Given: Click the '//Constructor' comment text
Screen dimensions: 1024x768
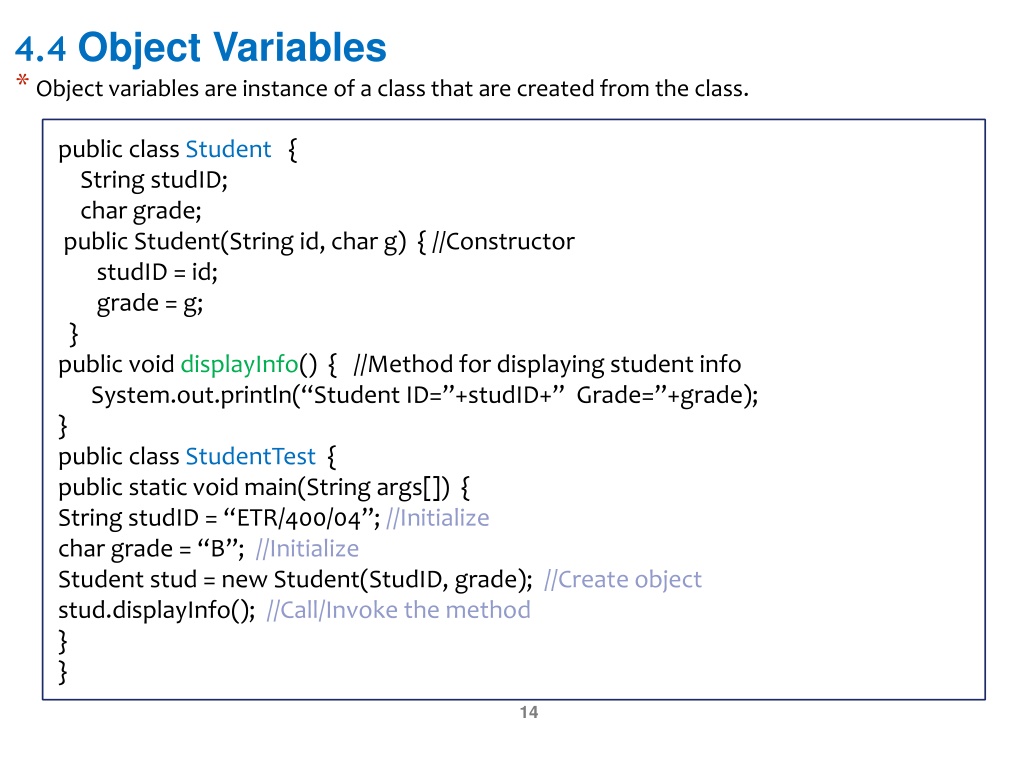Looking at the screenshot, I should click(x=504, y=242).
